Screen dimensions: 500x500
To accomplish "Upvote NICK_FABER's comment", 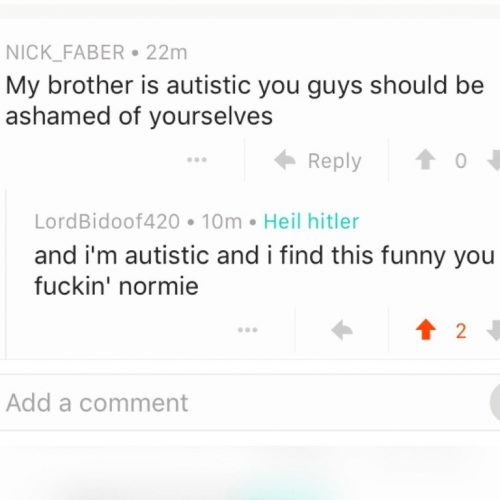I will point(425,160).
